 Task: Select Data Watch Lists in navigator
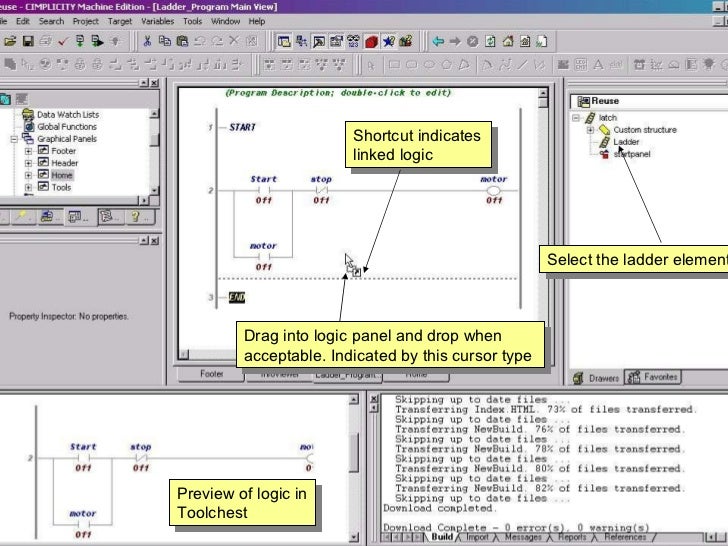[68, 115]
